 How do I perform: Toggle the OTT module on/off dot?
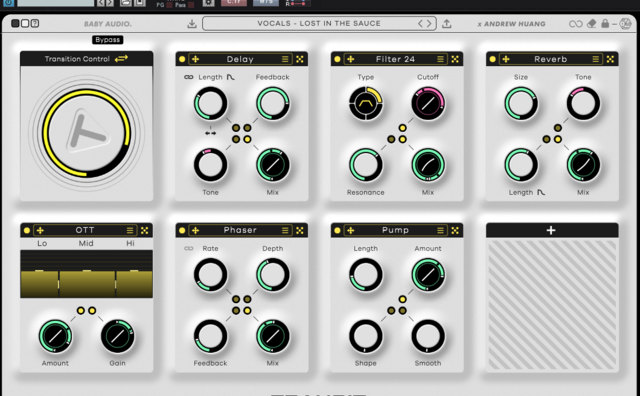pos(27,230)
